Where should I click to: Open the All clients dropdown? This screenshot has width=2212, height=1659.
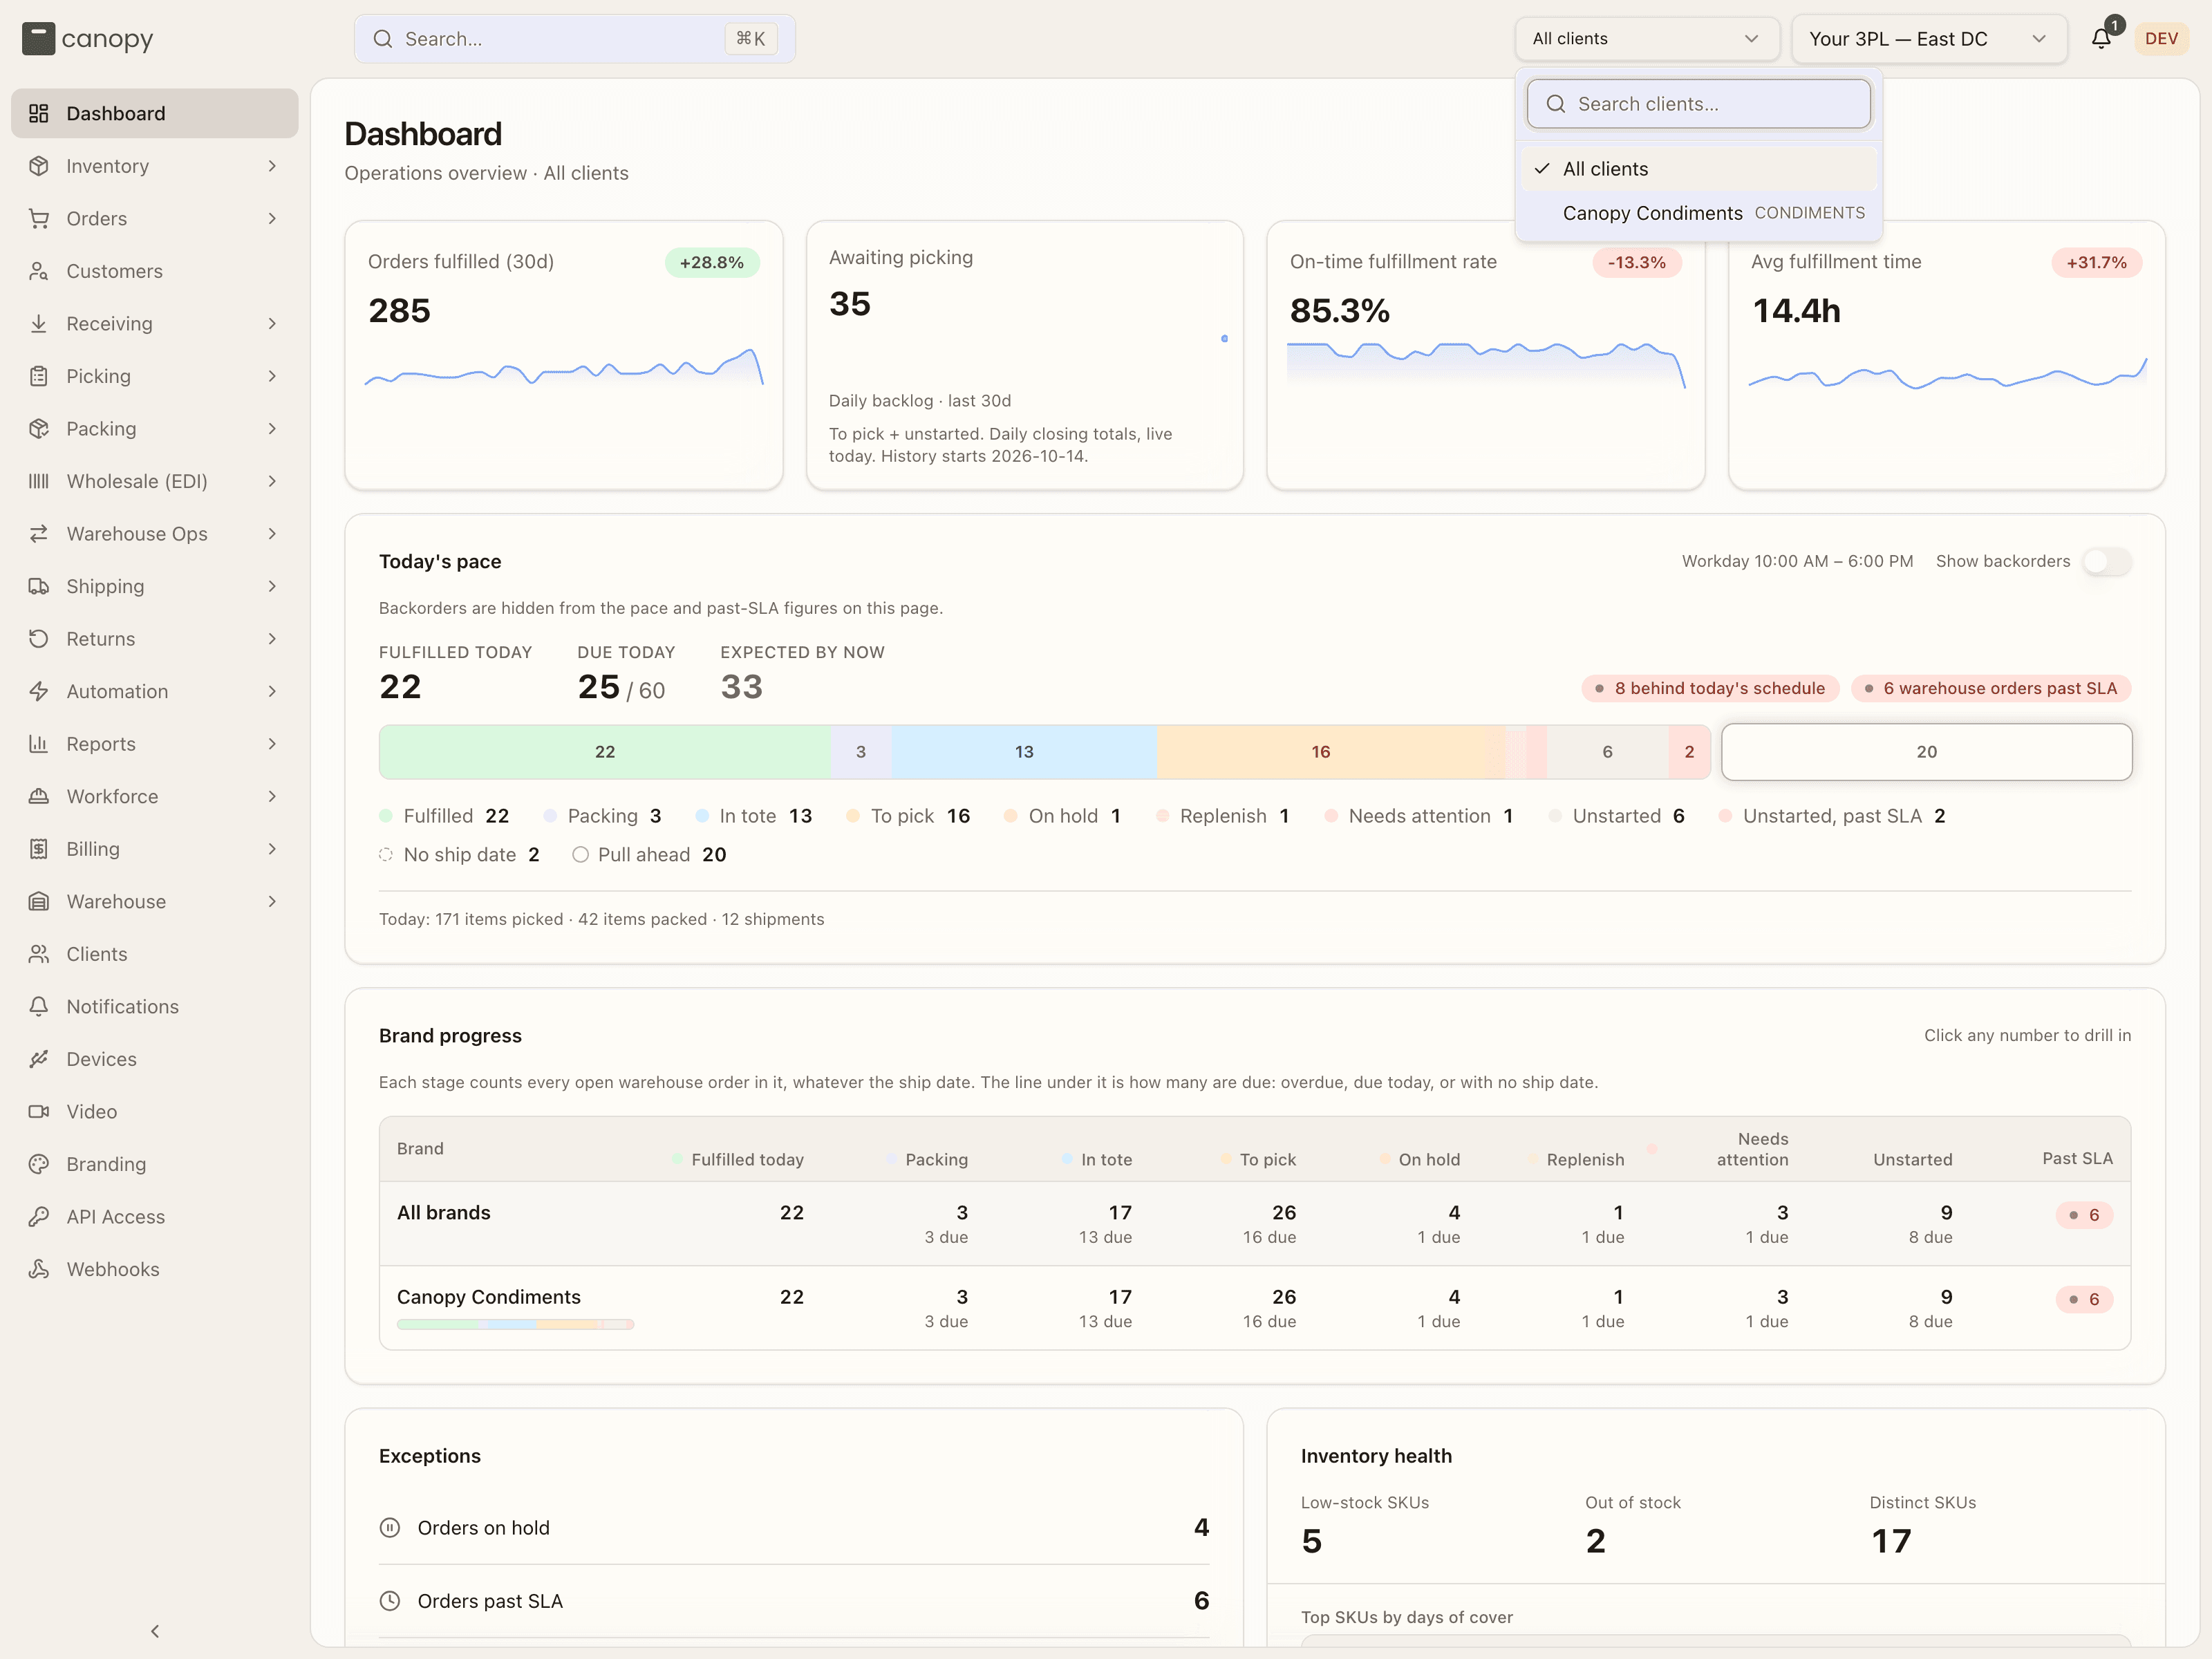(x=1646, y=39)
